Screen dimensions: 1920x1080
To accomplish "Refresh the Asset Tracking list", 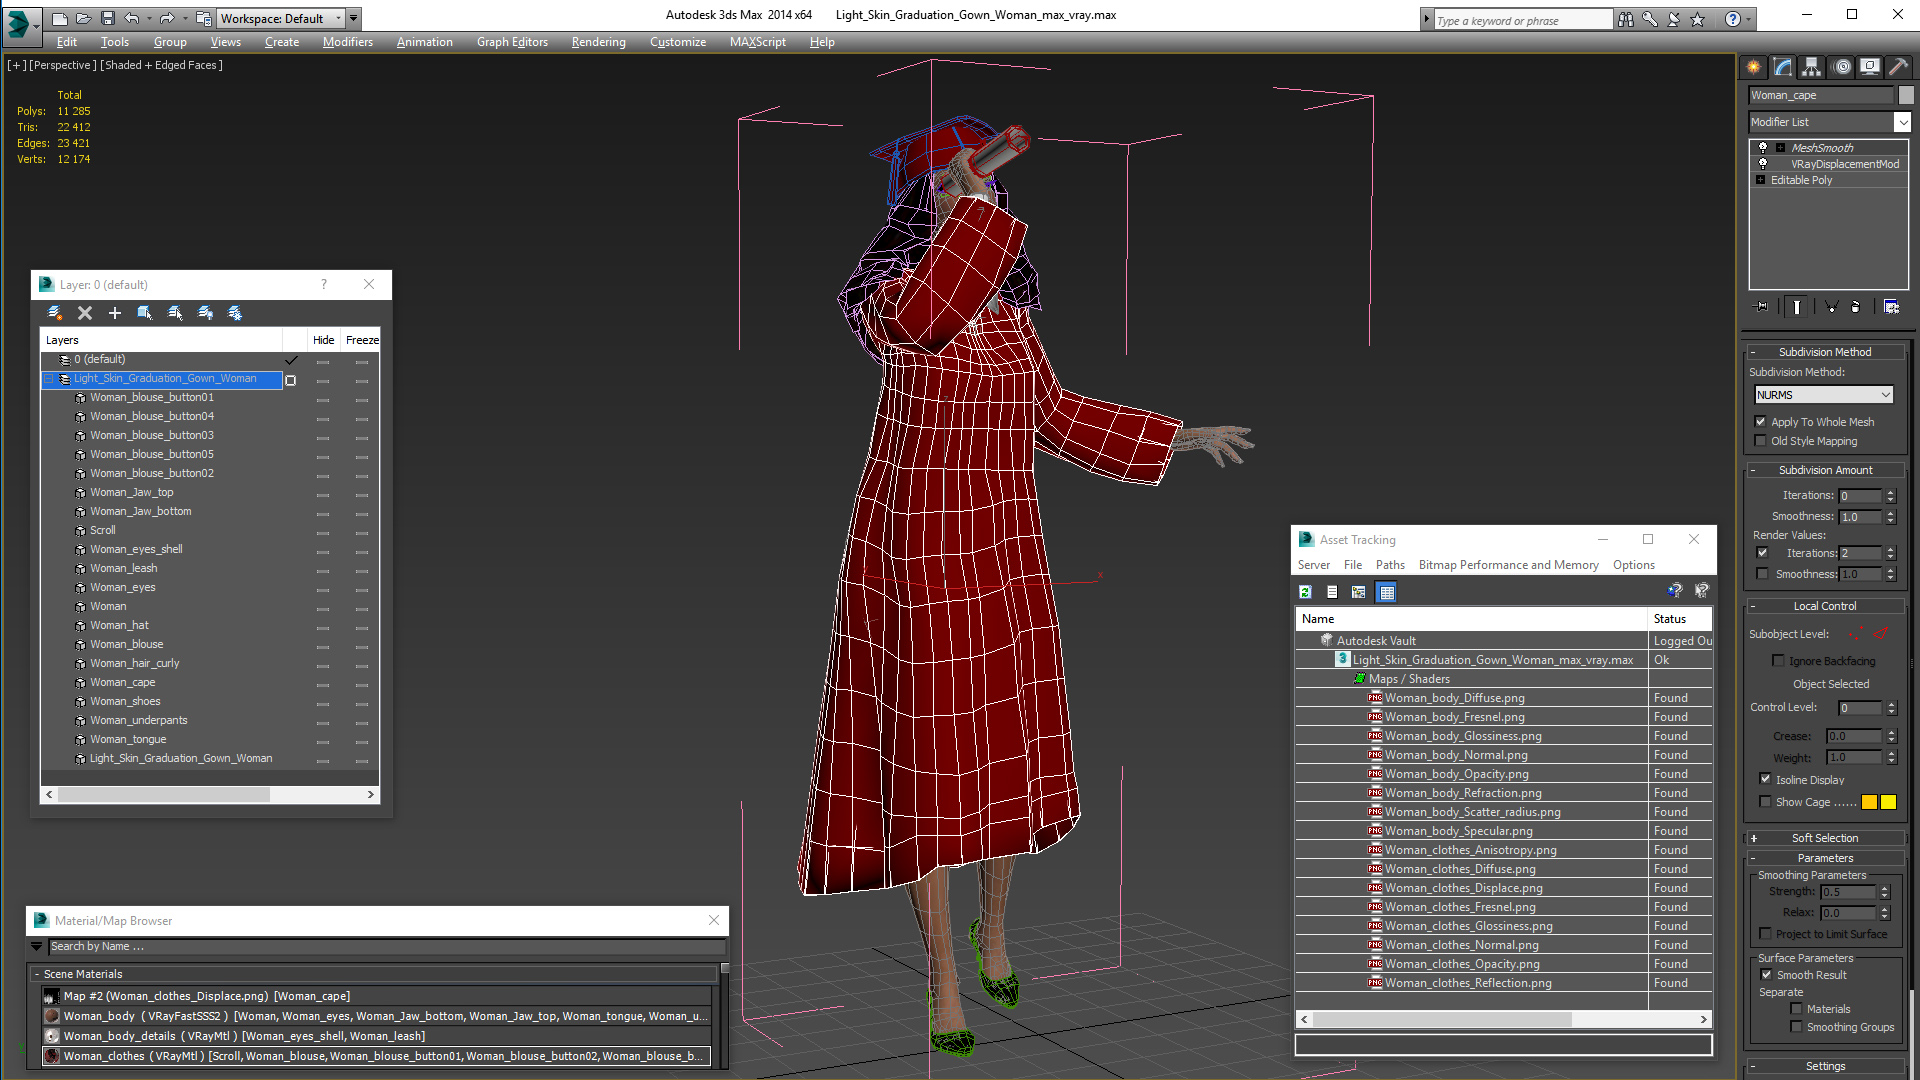I will pos(1305,592).
